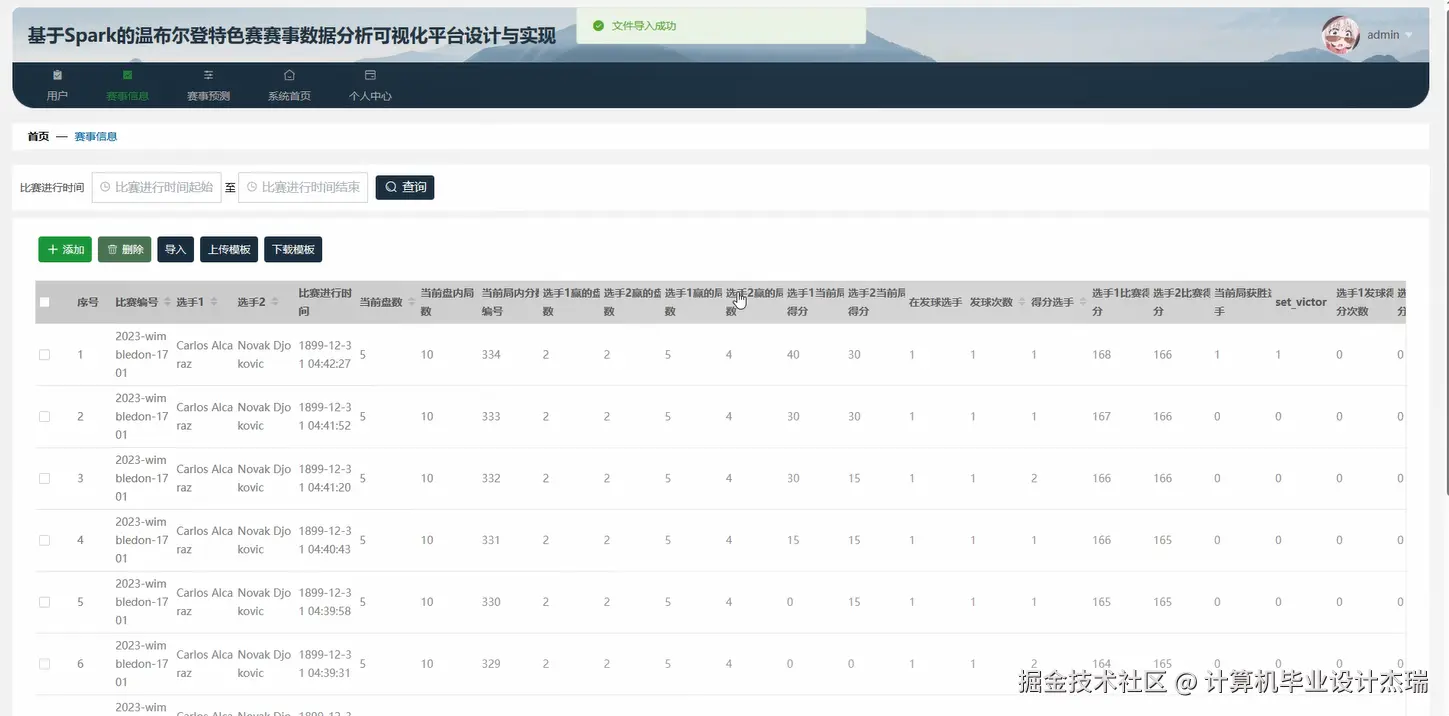Click the cell with value 330
Viewport: 1449px width, 716px height.
pyautogui.click(x=491, y=602)
